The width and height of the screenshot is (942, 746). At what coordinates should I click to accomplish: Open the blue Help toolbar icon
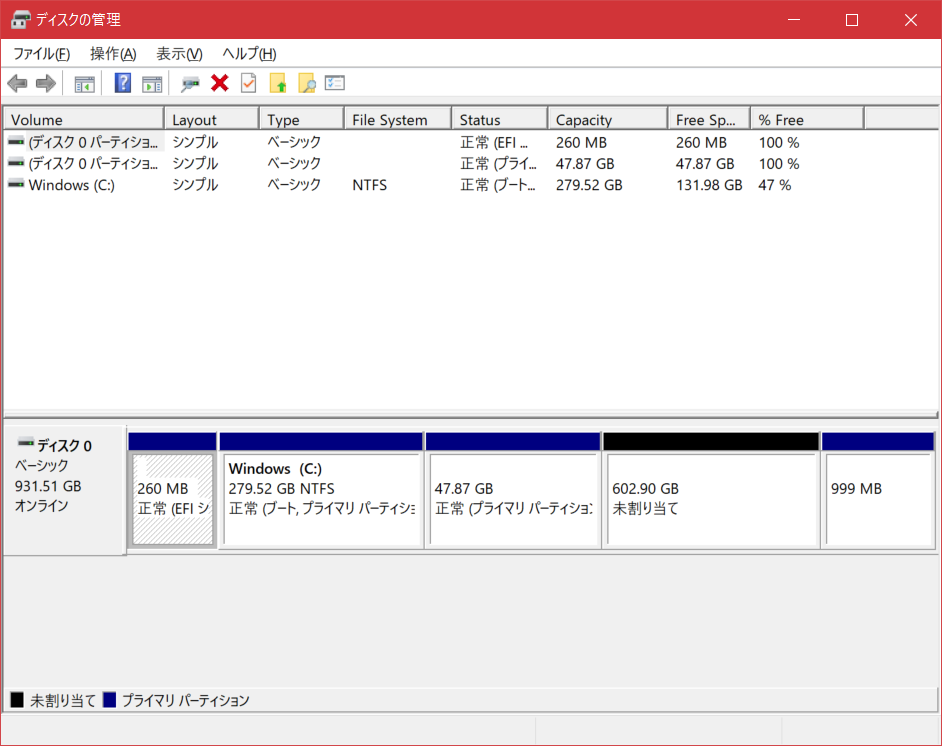pos(123,83)
